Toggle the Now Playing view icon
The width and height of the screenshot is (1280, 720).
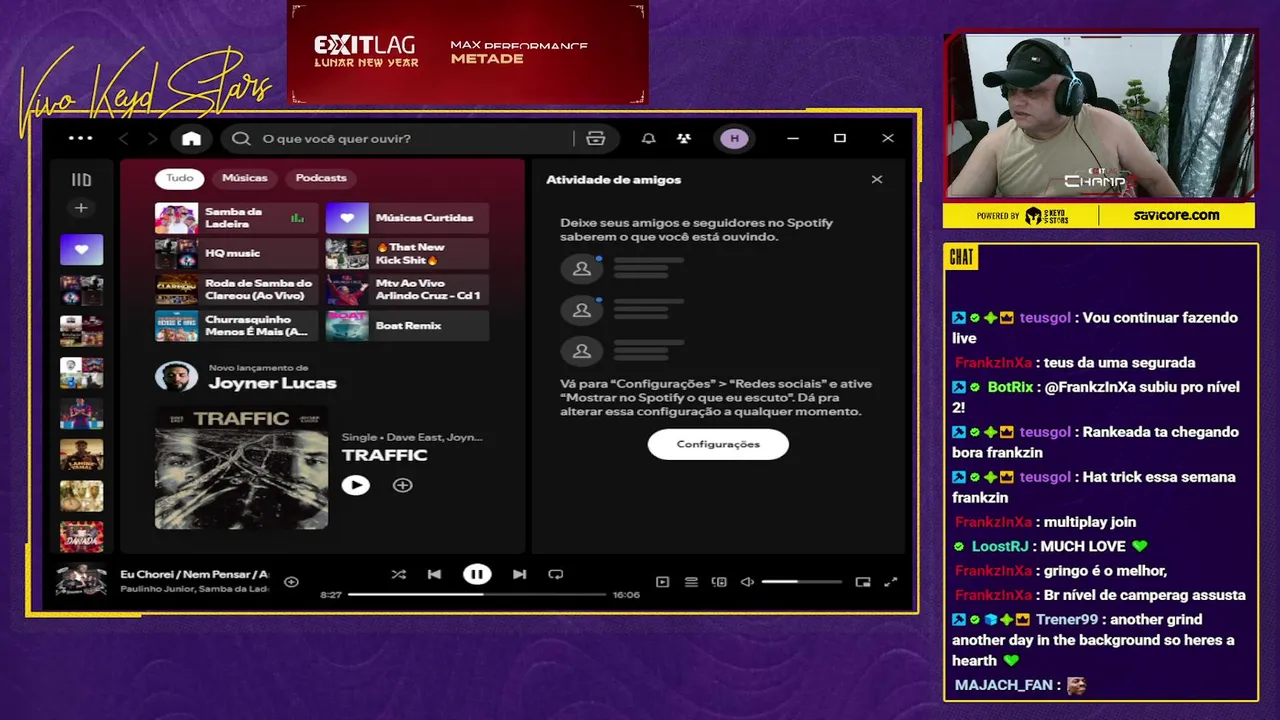click(662, 582)
